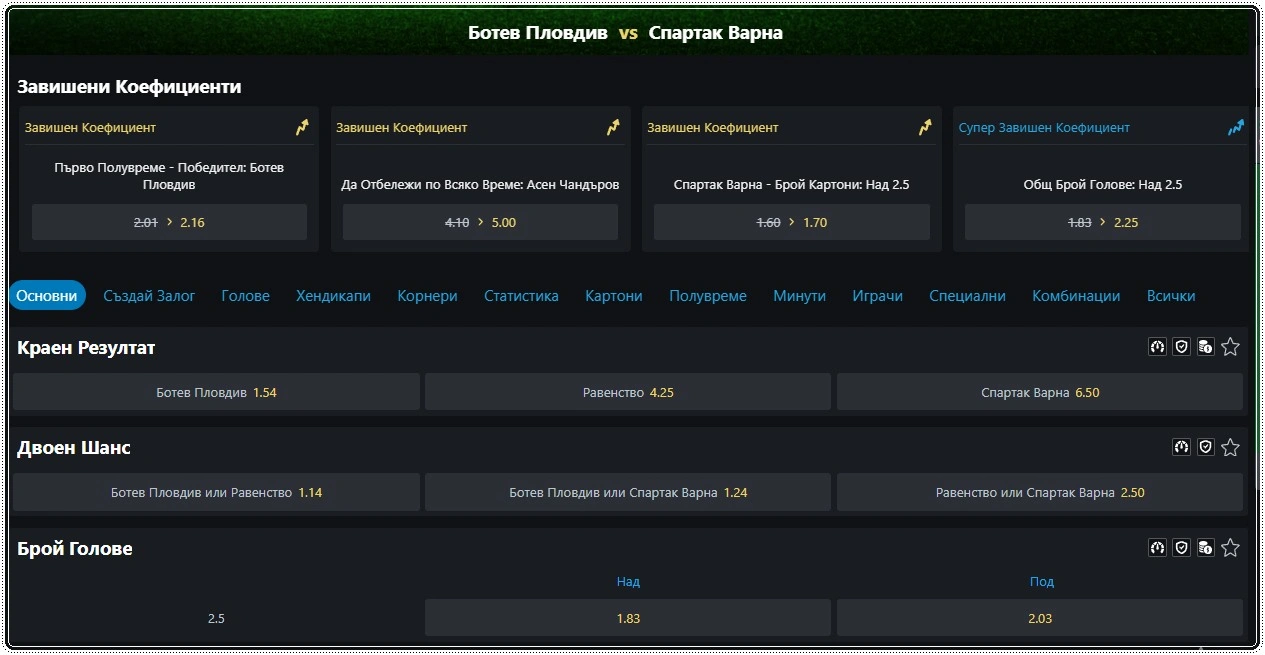Switch to the Специални tab

tap(967, 296)
